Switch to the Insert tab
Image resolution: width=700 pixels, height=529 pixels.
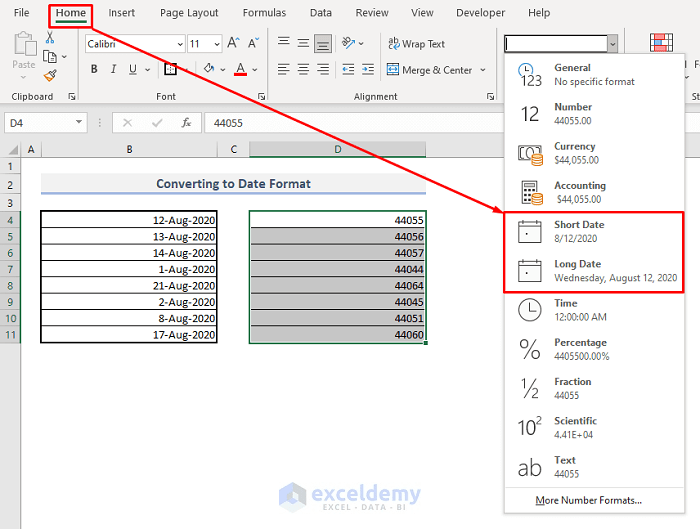pyautogui.click(x=121, y=12)
